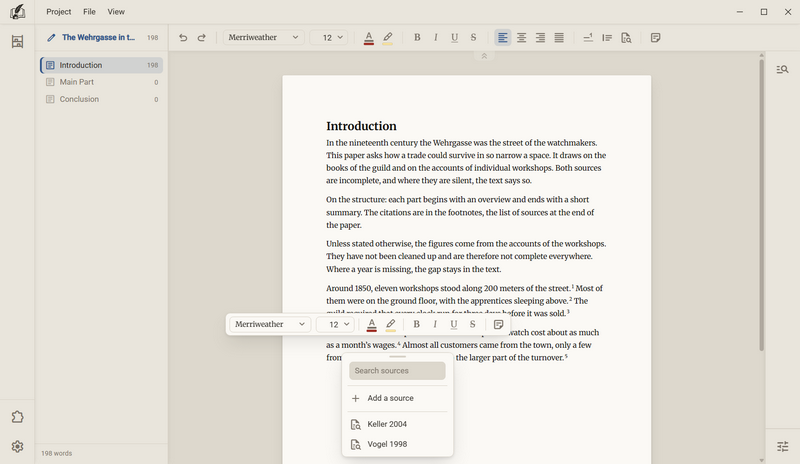Open the Merriweather font dropdown in the top toolbar
Screen dimensions: 800x464
point(263,38)
